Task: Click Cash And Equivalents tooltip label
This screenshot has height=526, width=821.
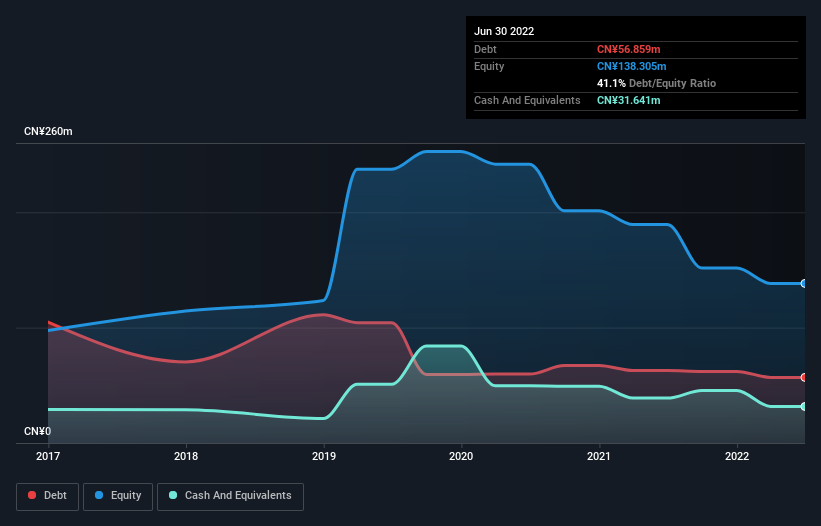Action: click(x=527, y=100)
